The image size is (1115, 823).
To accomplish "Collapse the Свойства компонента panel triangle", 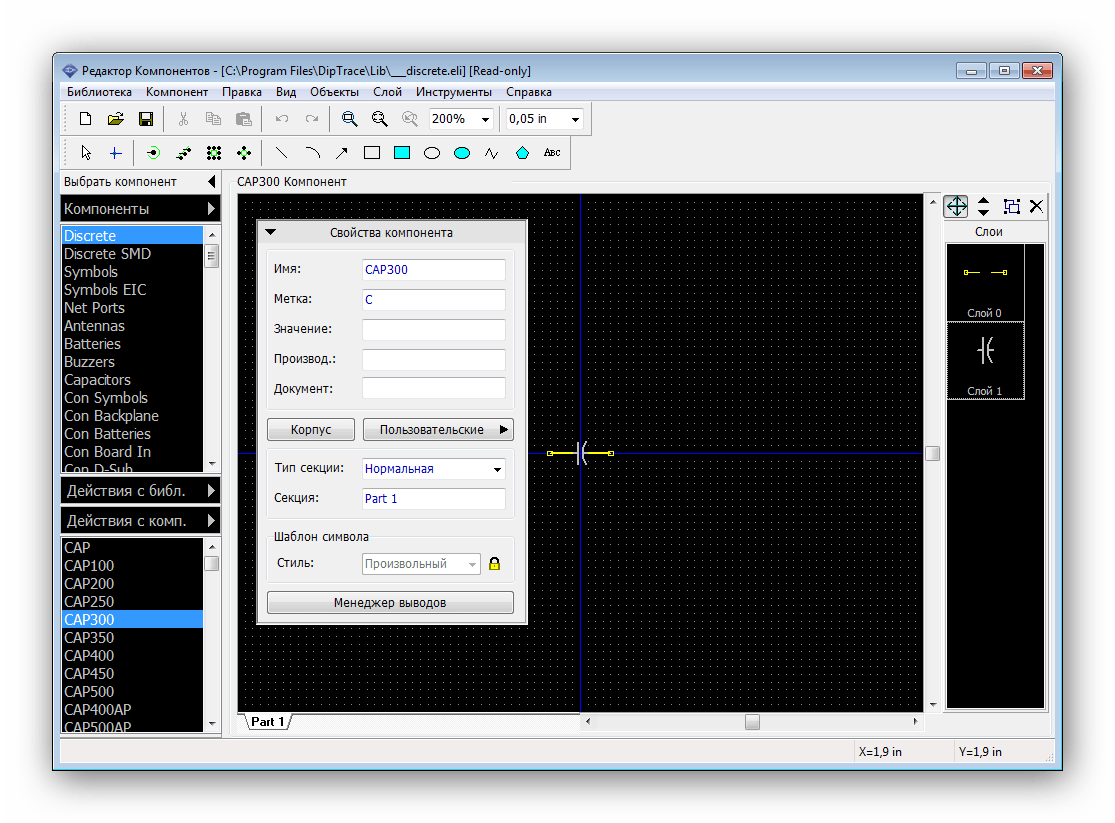I will coord(270,233).
